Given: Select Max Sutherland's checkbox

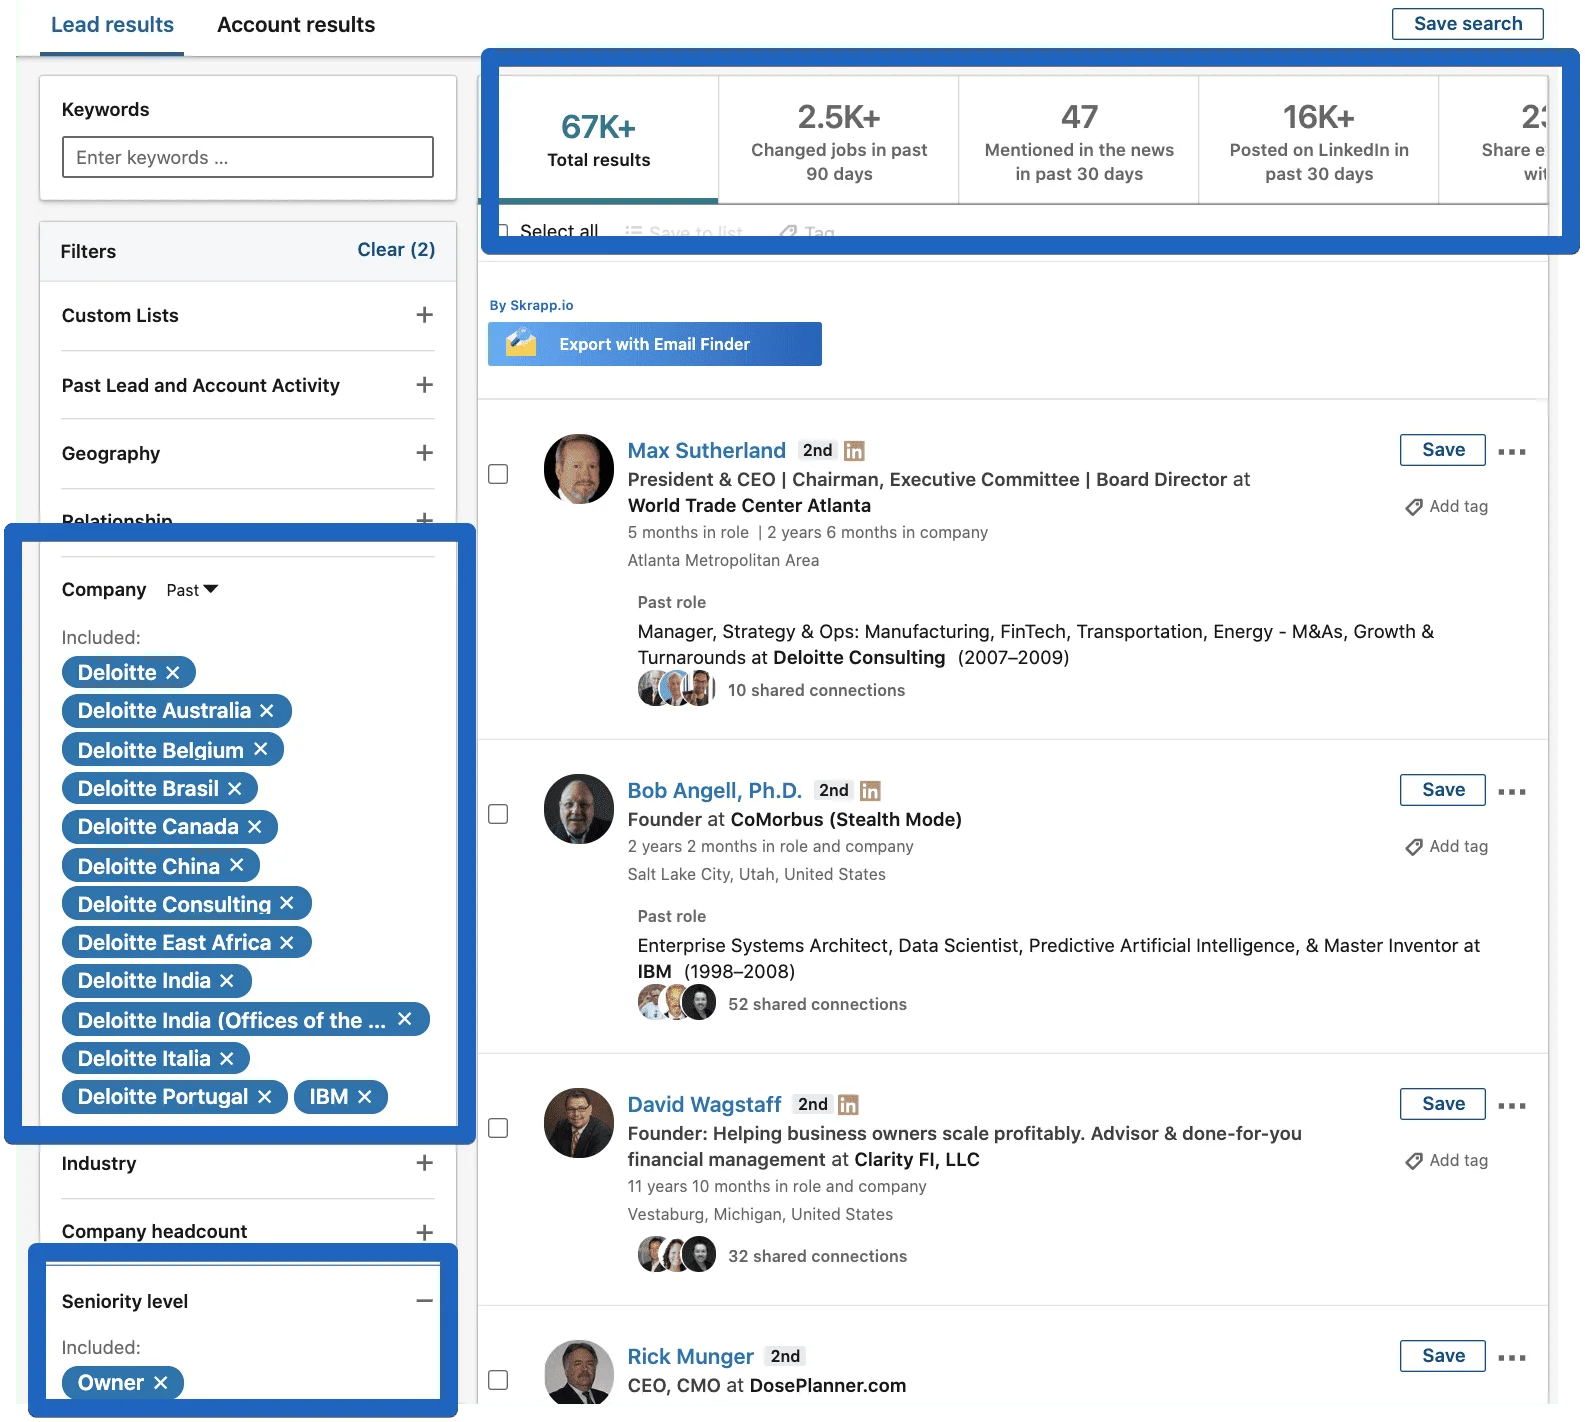Looking at the screenshot, I should pyautogui.click(x=498, y=474).
